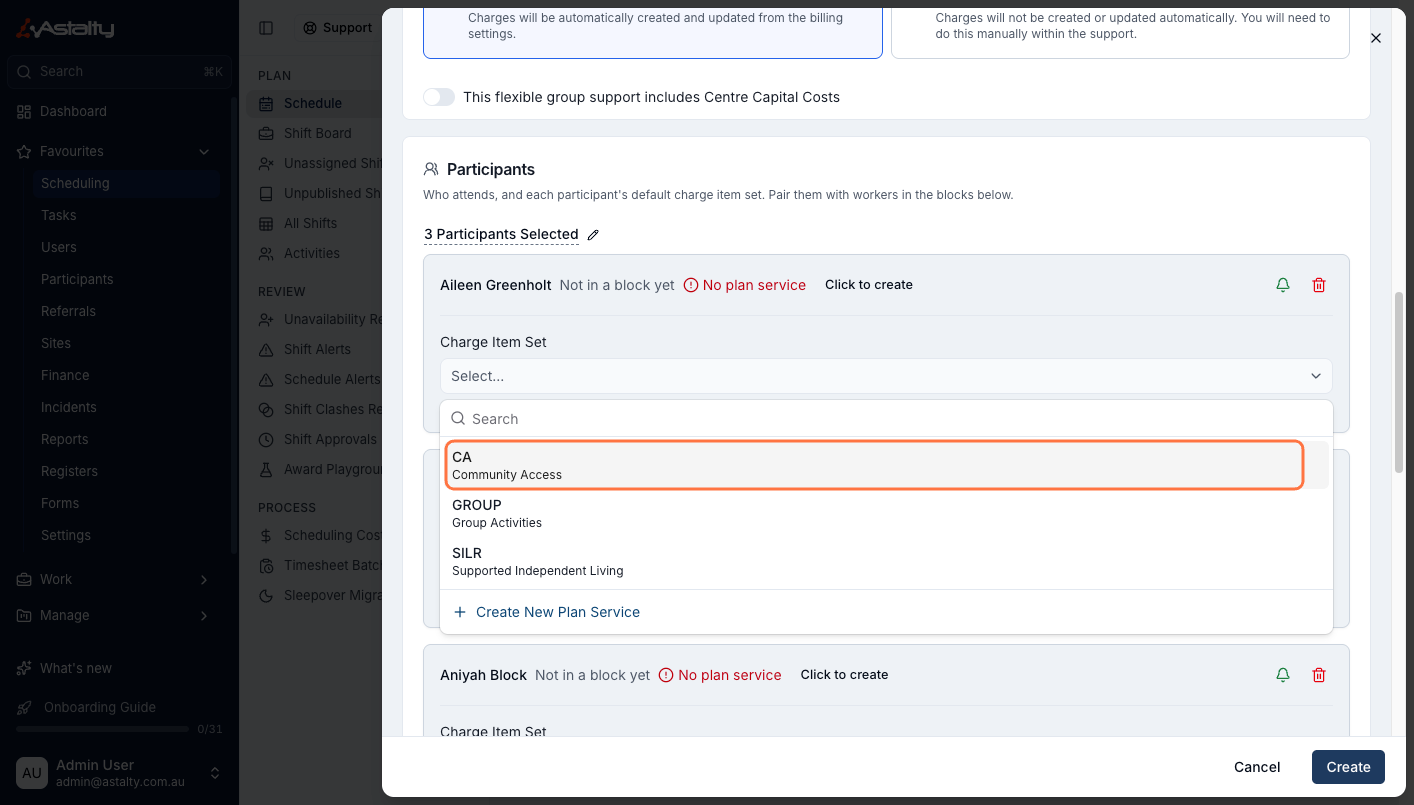This screenshot has height=805, width=1414.
Task: Open Finance in the sidebar
Action: [65, 375]
